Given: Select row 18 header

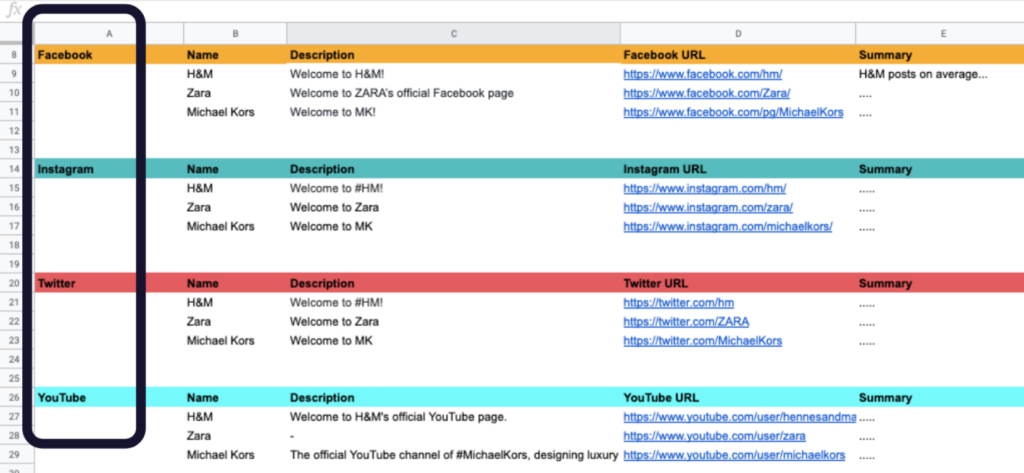Looking at the screenshot, I should 14,245.
